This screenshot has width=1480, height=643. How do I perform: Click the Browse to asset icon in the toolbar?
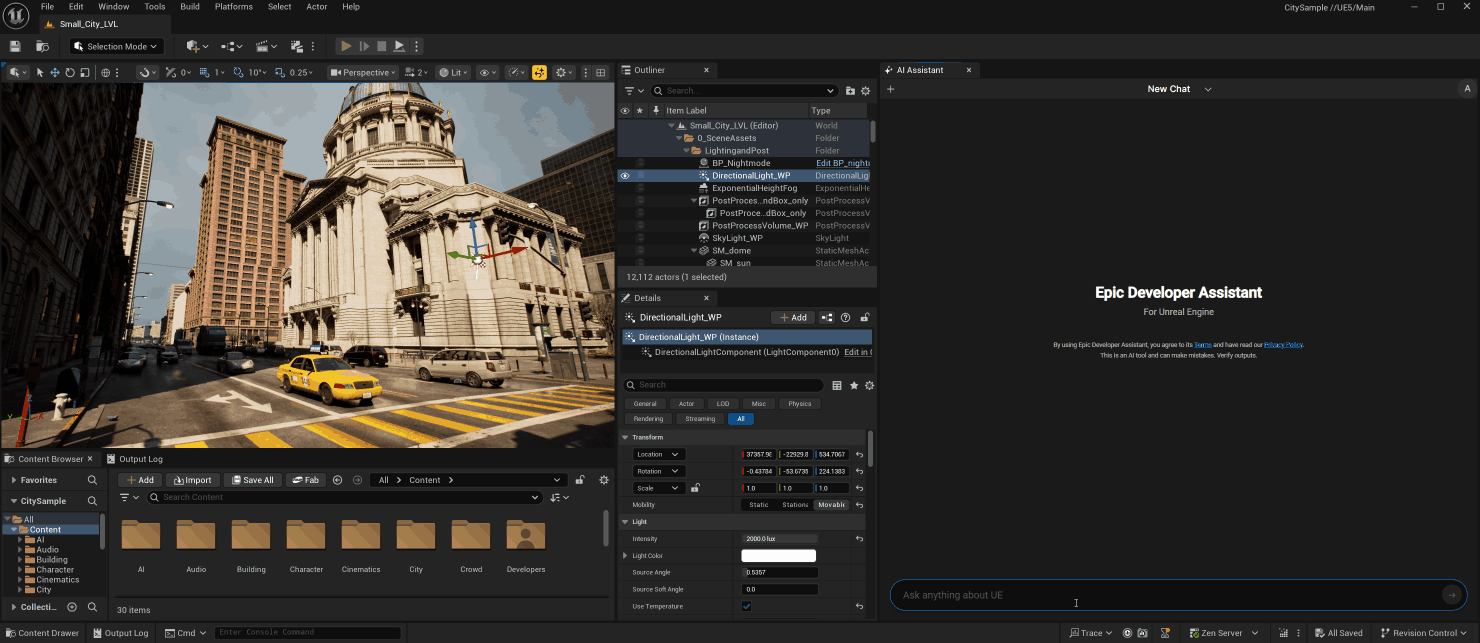(42, 46)
